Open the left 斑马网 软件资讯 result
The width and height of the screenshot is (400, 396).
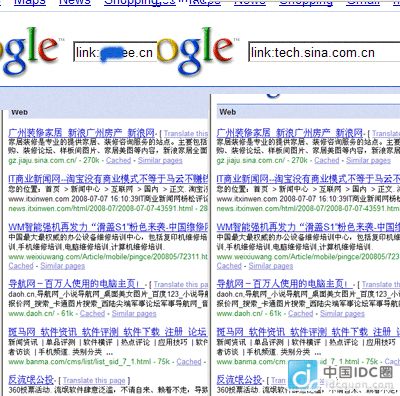[x=107, y=332]
